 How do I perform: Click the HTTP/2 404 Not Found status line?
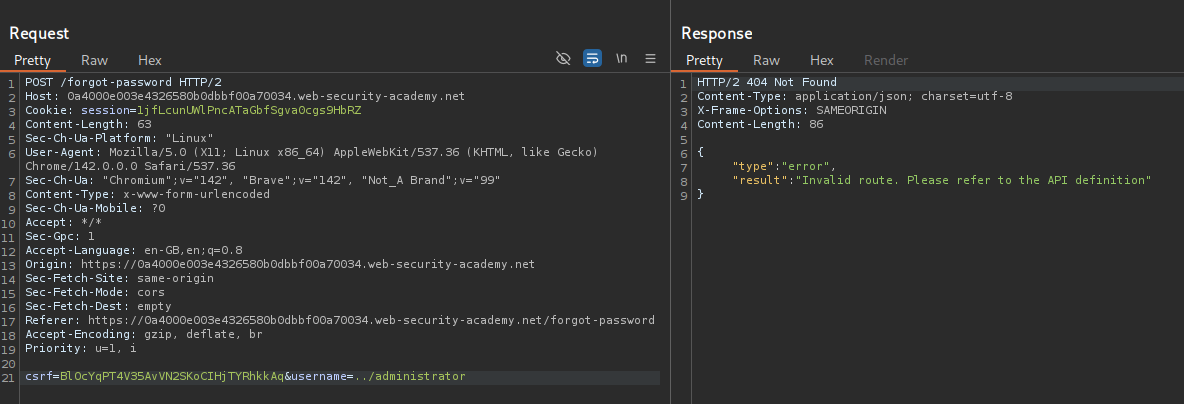point(766,82)
